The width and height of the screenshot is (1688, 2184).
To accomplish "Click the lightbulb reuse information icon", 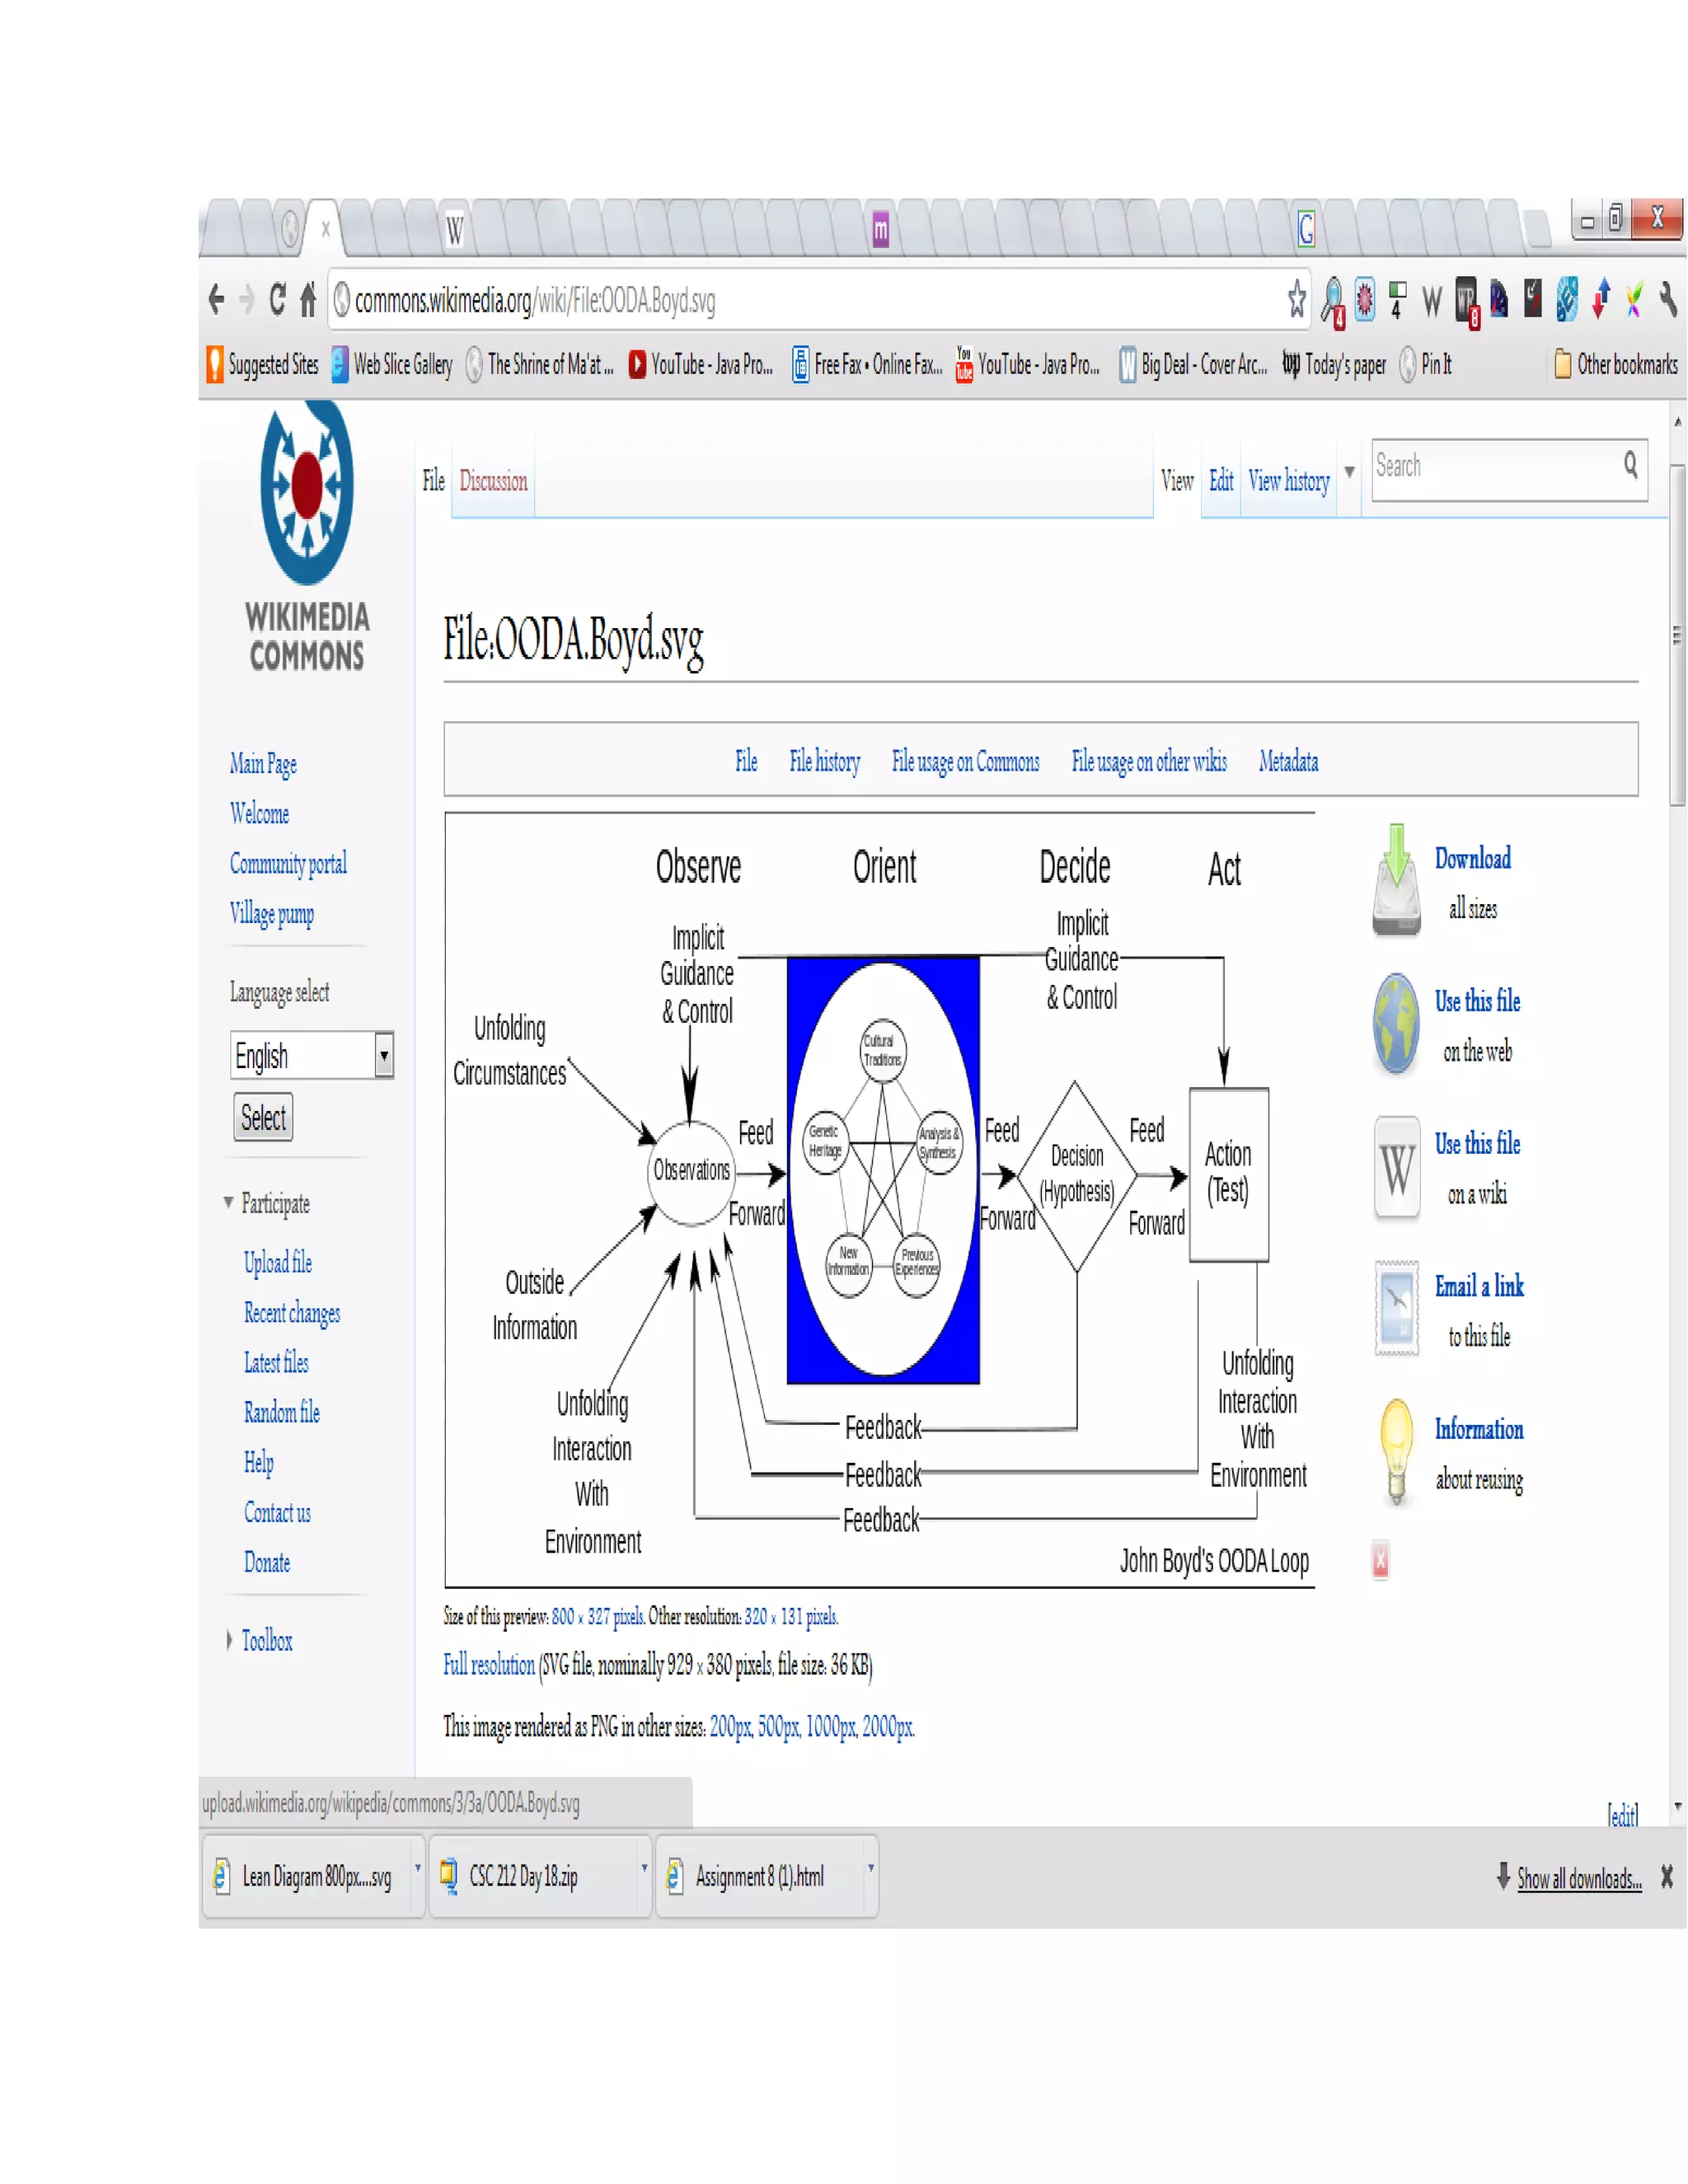I will 1396,1450.
